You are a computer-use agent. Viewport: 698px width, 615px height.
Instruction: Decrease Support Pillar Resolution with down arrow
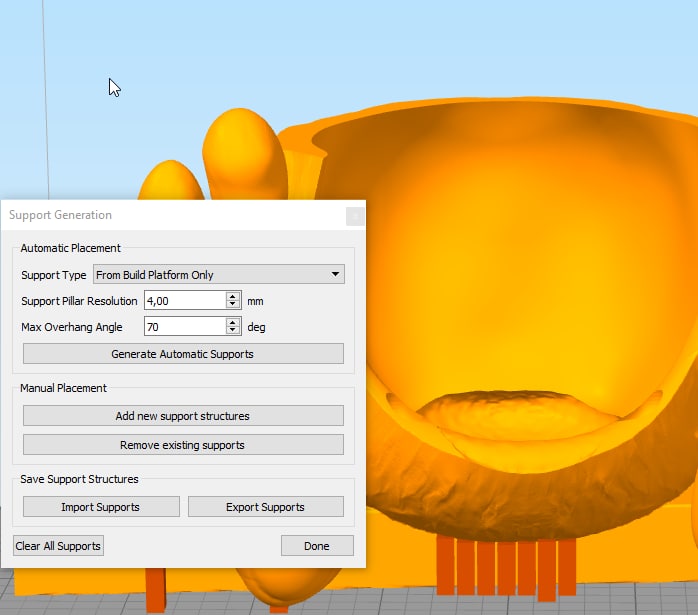(x=233, y=305)
